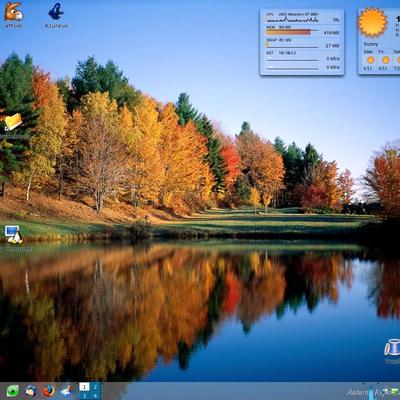Viewport: 400px width, 400px height.
Task: Launch Thunderbird mail from the taskbar
Action: pyautogui.click(x=31, y=391)
